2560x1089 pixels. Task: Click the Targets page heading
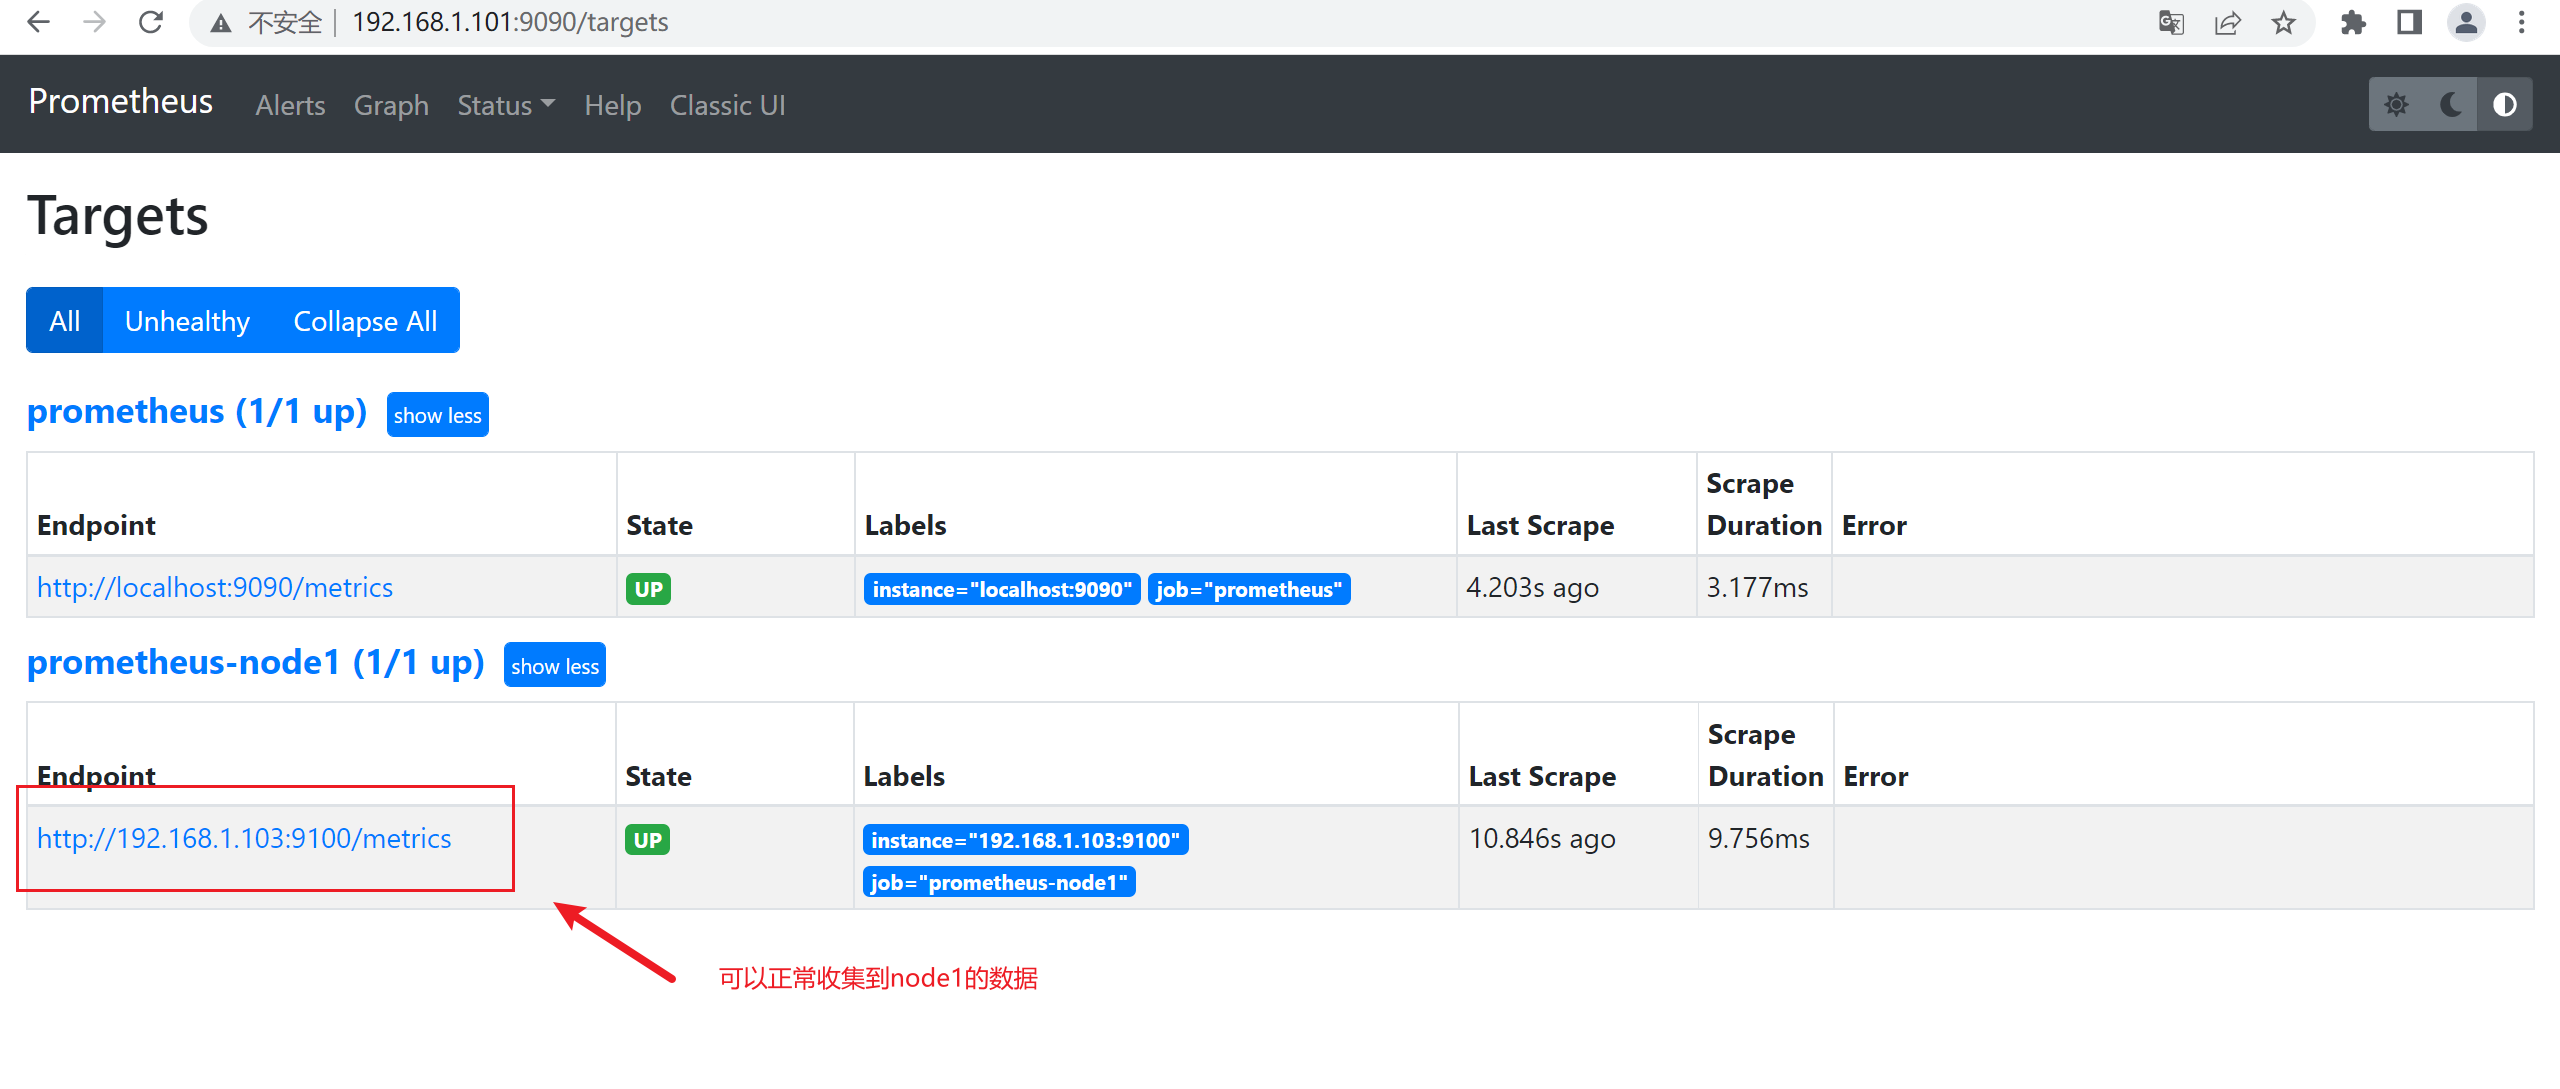pyautogui.click(x=118, y=216)
